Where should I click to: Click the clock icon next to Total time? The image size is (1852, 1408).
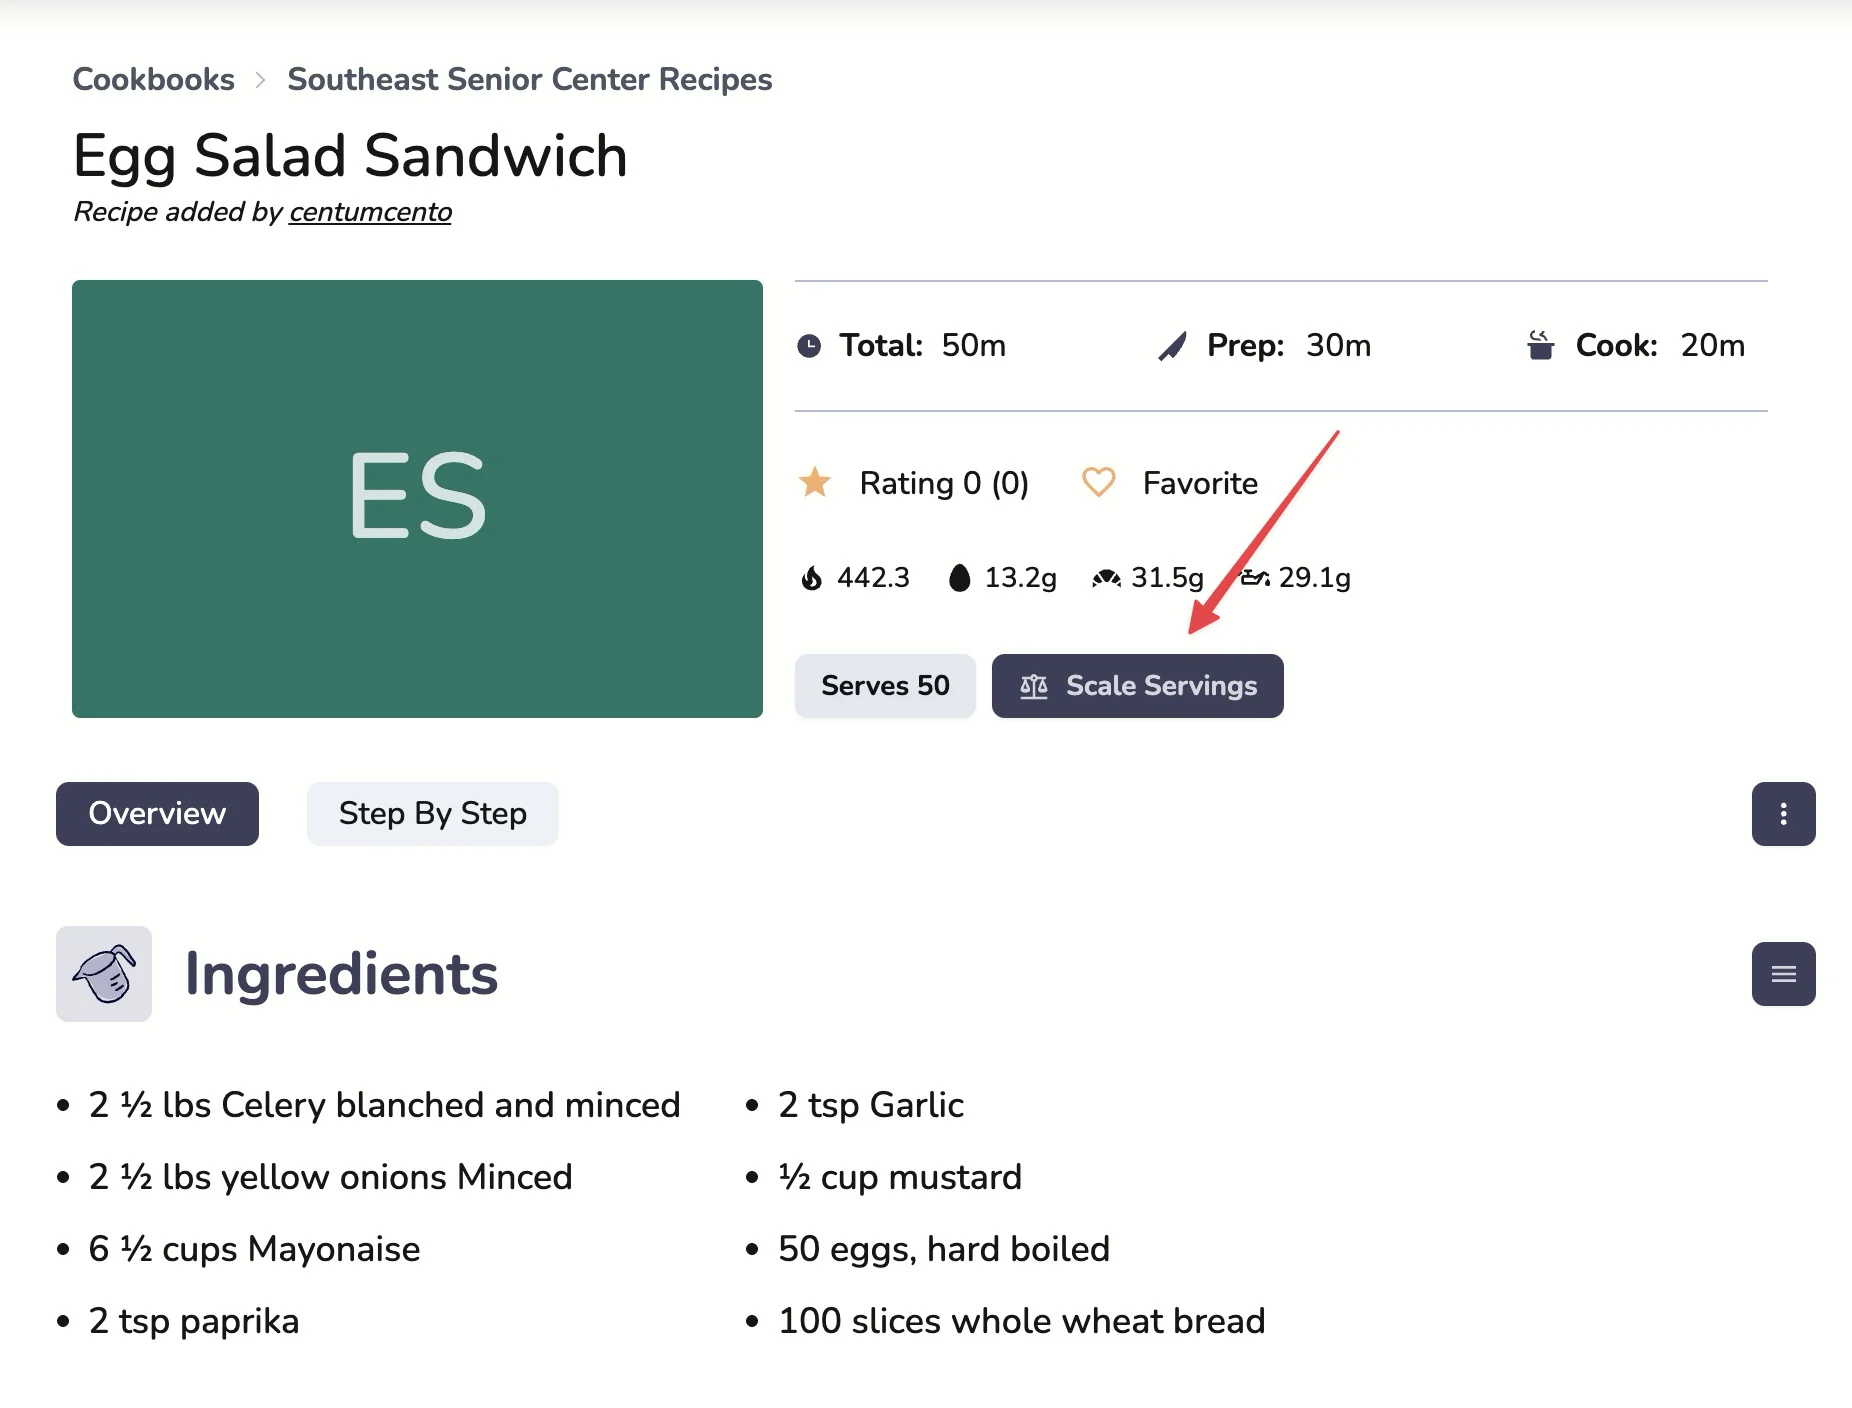[810, 345]
